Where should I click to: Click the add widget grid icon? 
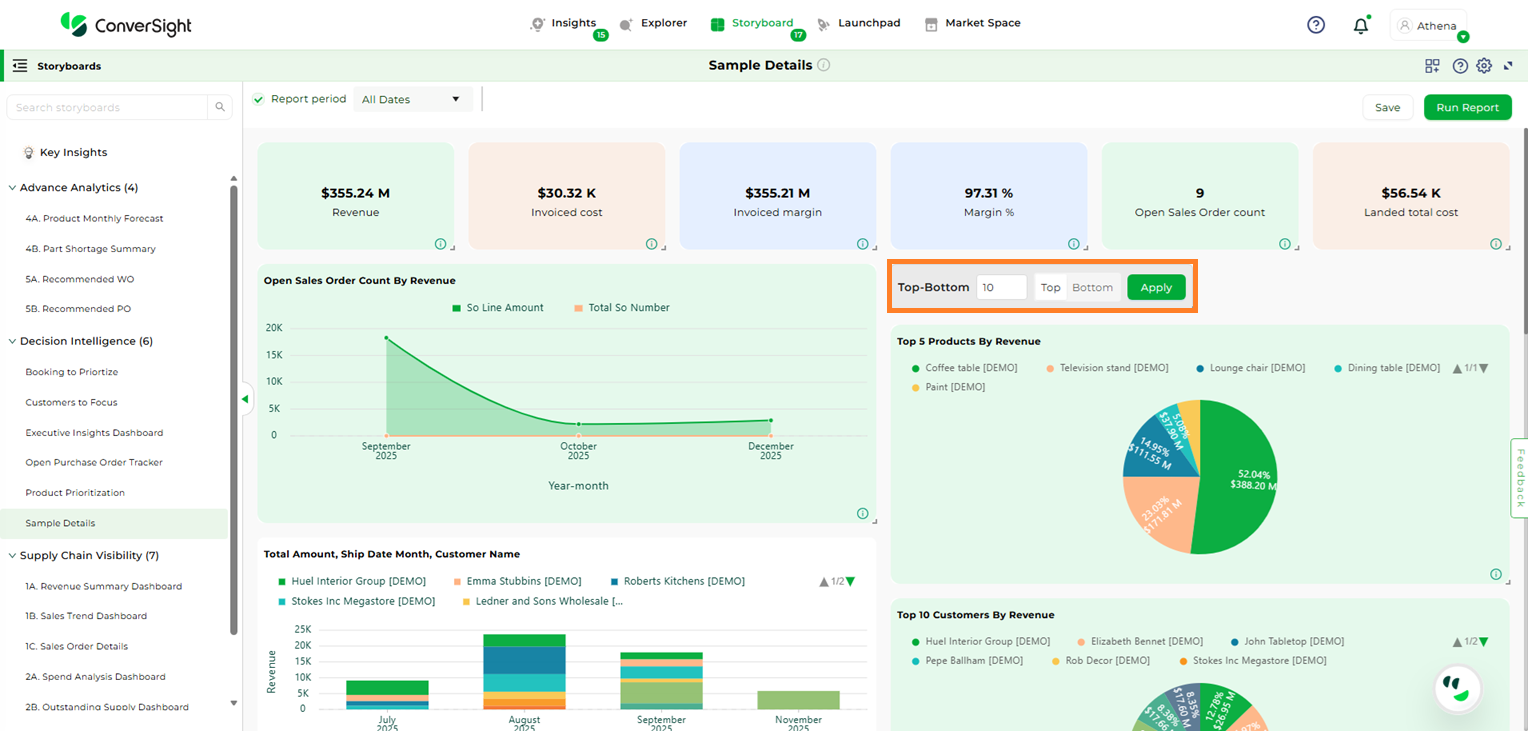[x=1432, y=66]
